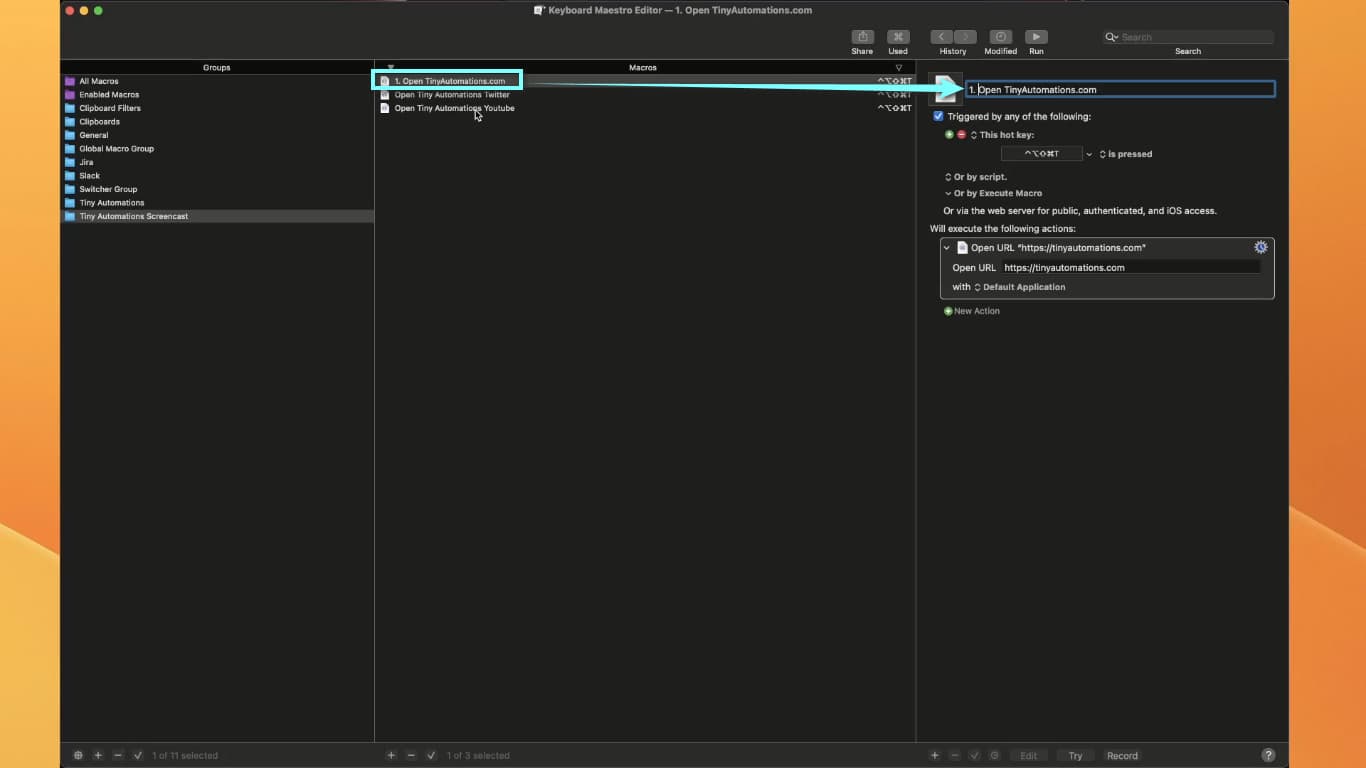
Task: Click the 'Open URL "https://tinyautomations.com"' action title
Action: point(1058,247)
